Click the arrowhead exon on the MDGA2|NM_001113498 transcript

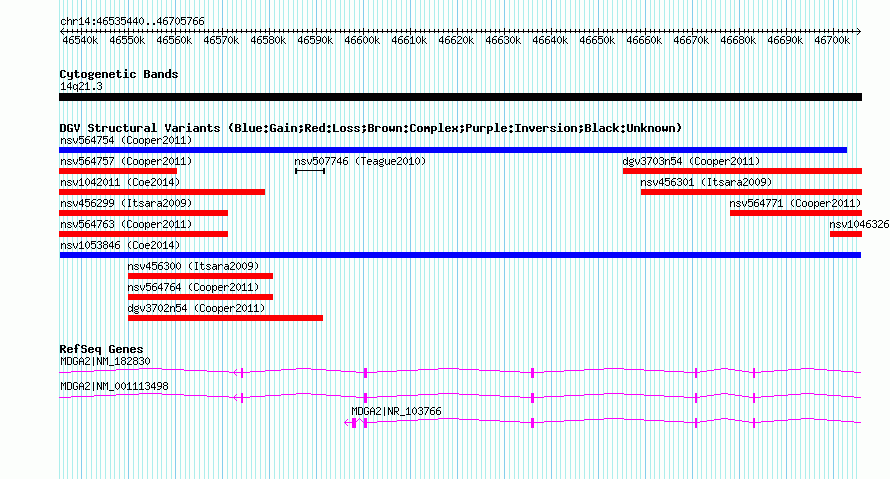tap(238, 398)
